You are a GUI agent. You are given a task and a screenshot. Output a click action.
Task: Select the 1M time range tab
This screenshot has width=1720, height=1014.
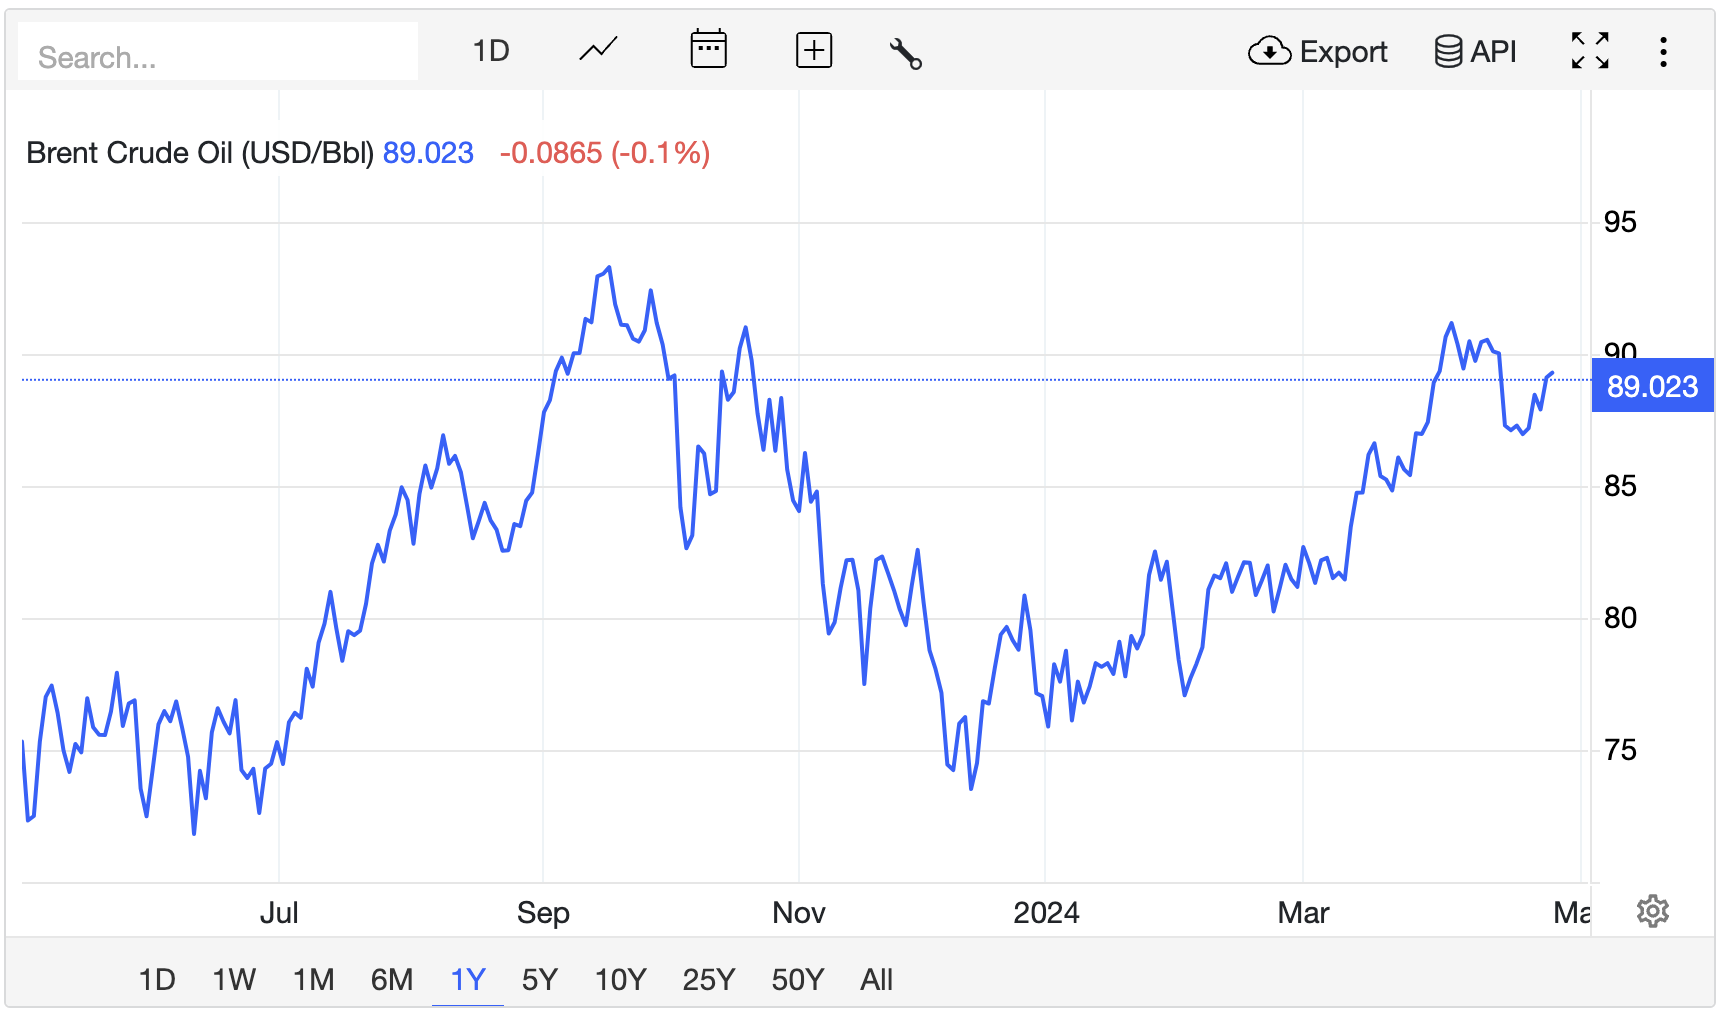tap(314, 979)
